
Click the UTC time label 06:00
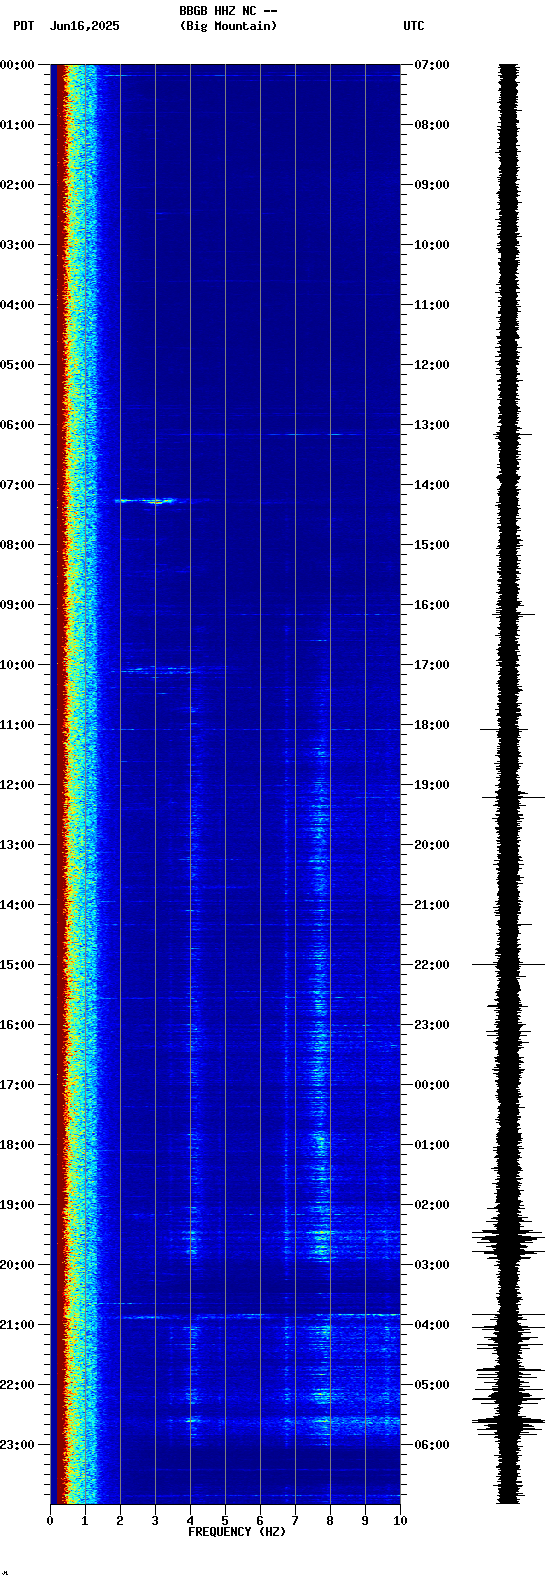(x=432, y=1445)
